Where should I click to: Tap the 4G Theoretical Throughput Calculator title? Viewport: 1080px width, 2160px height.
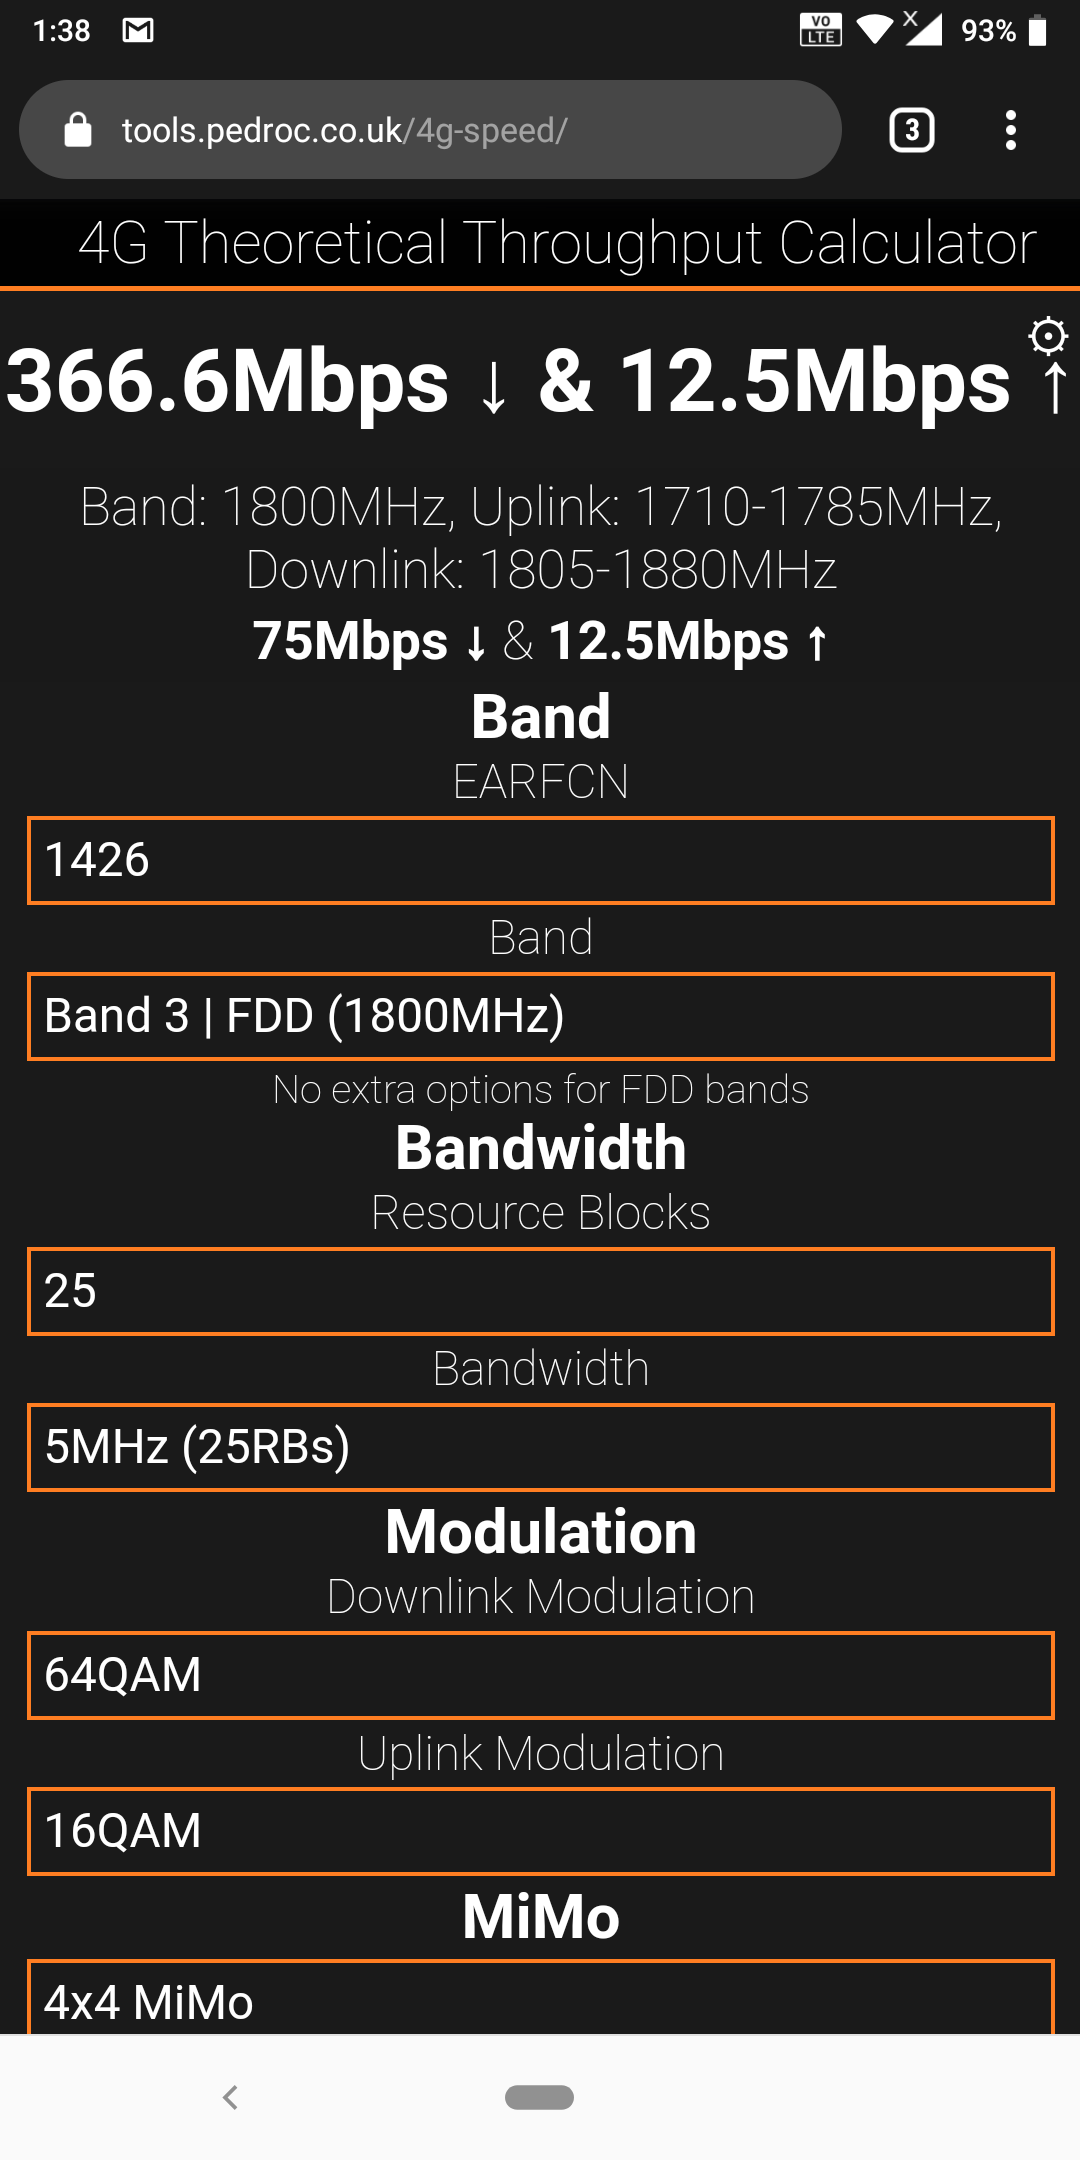tap(556, 243)
